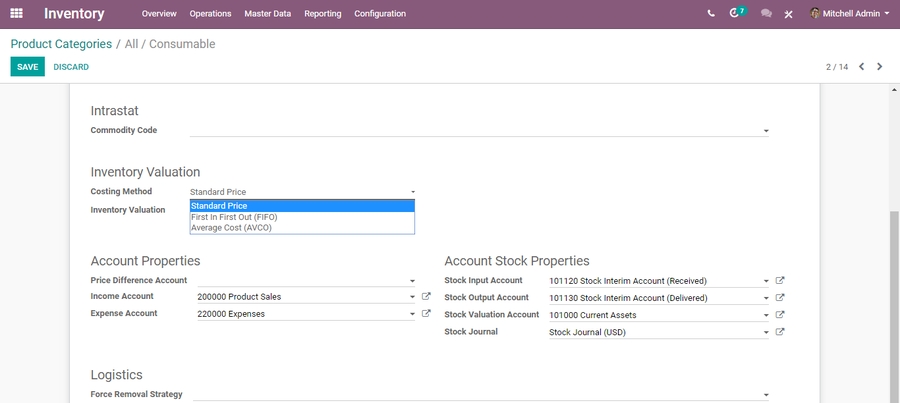Viewport: 900px width, 403px height.
Task: Click the phone call icon
Action: [x=711, y=14]
